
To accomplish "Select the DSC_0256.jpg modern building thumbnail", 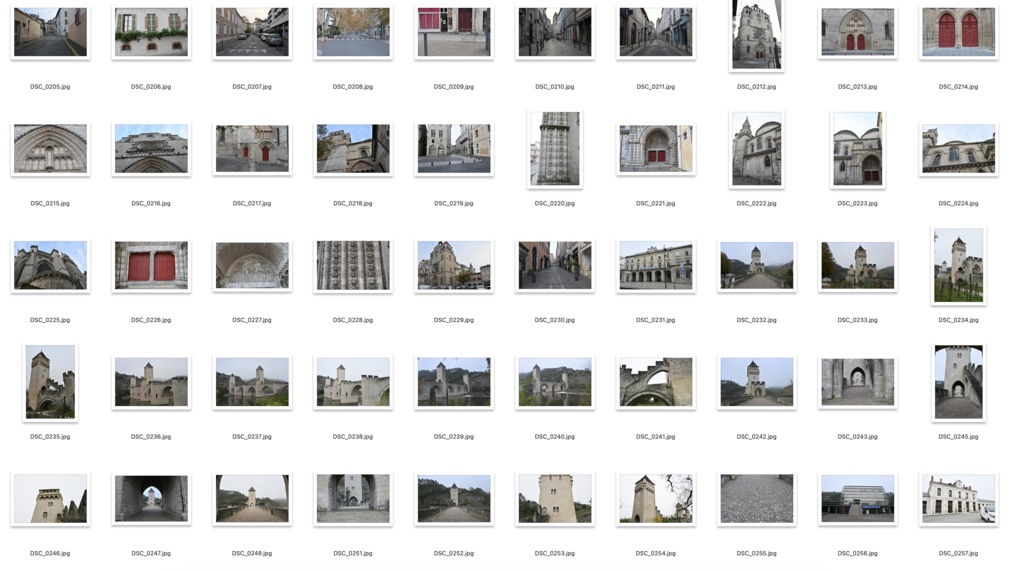I will point(857,498).
